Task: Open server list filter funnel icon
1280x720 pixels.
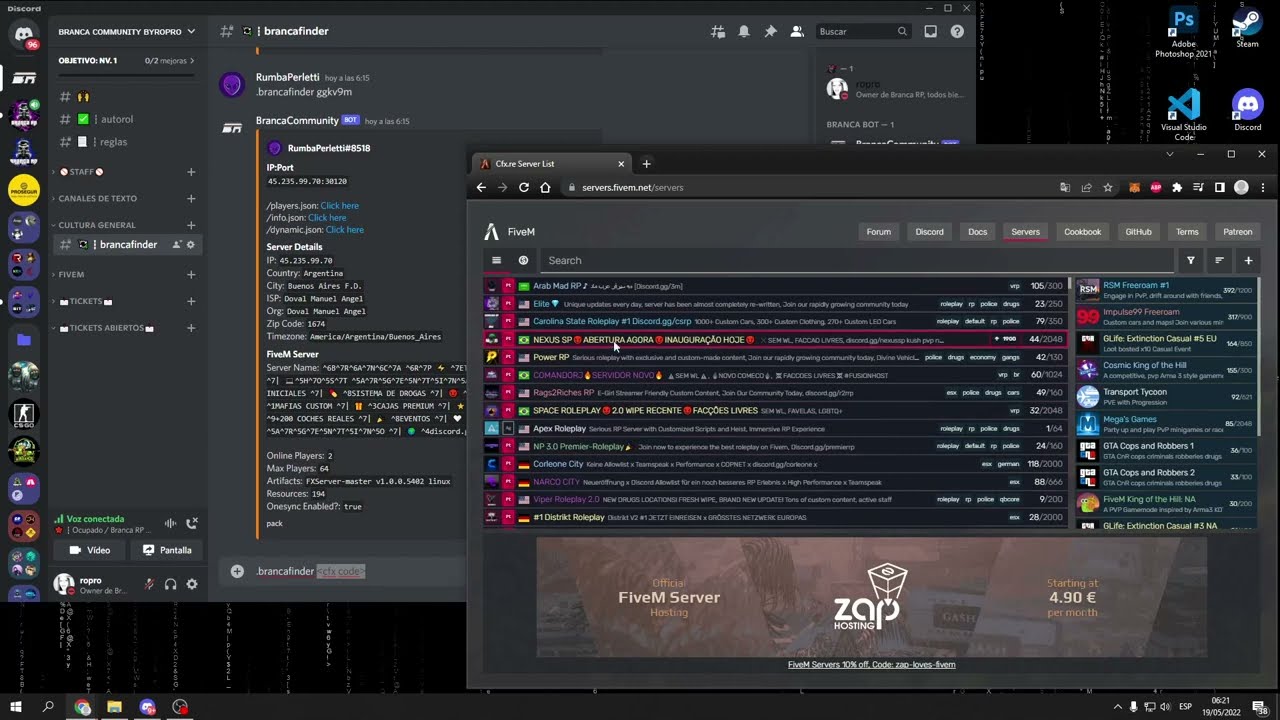Action: (x=1190, y=260)
